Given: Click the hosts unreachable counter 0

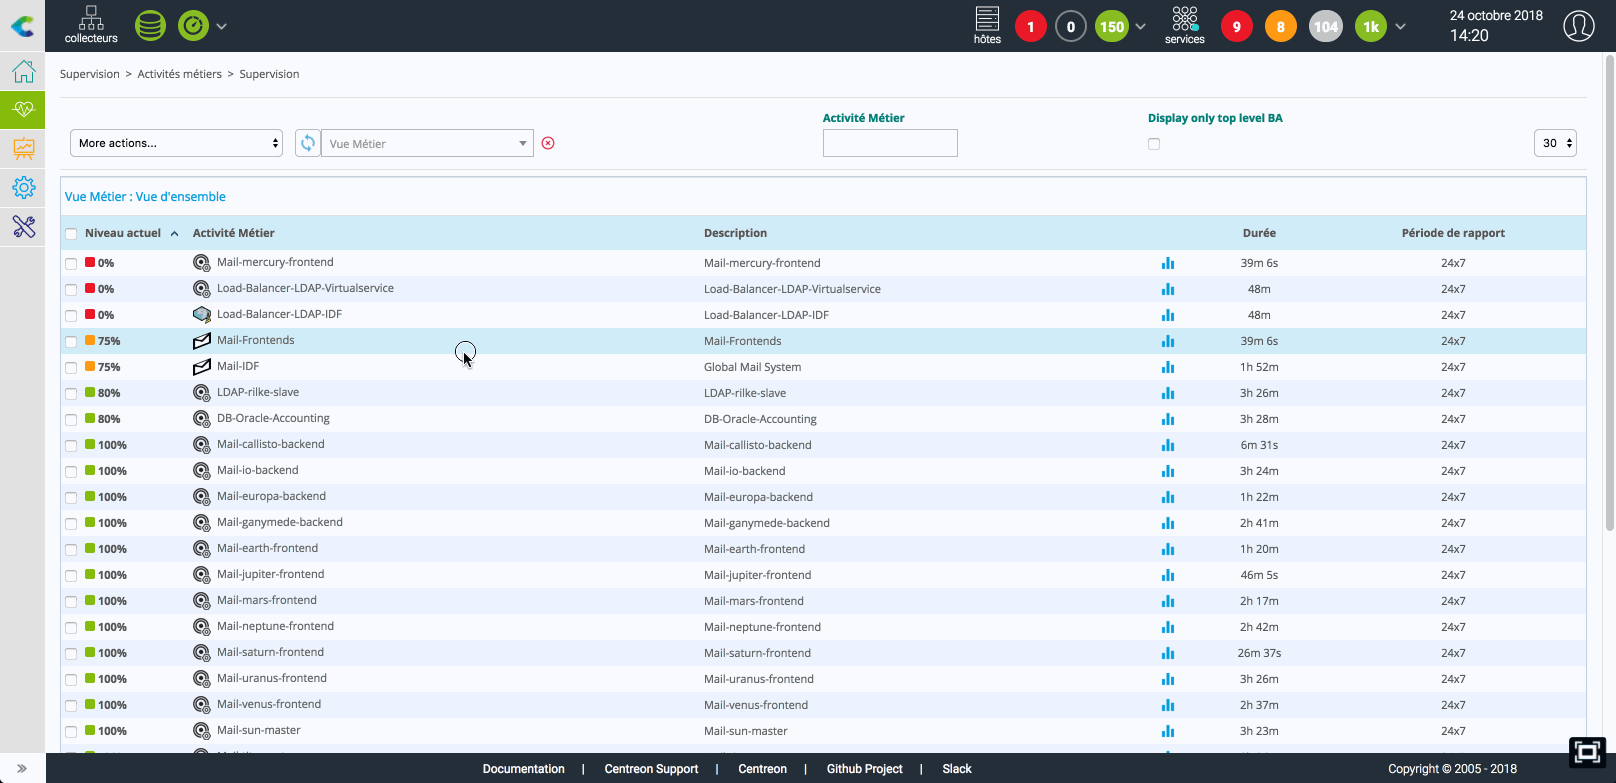Looking at the screenshot, I should pyautogui.click(x=1071, y=27).
